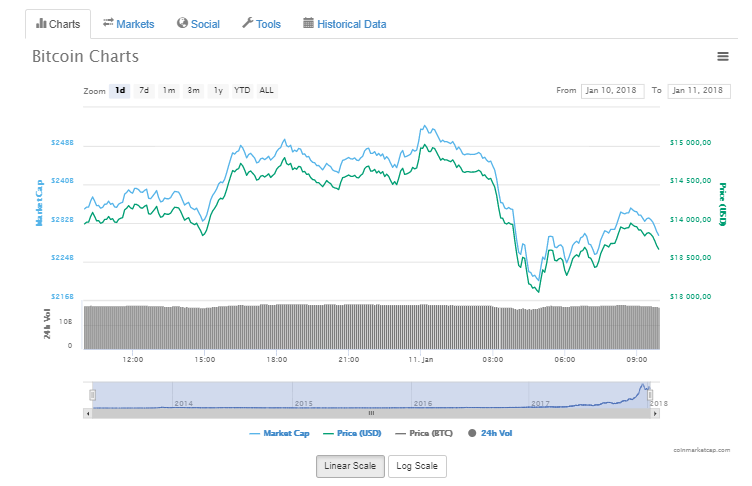The width and height of the screenshot is (752, 486).
Task: Select the ALL zoom range
Action: [x=267, y=91]
